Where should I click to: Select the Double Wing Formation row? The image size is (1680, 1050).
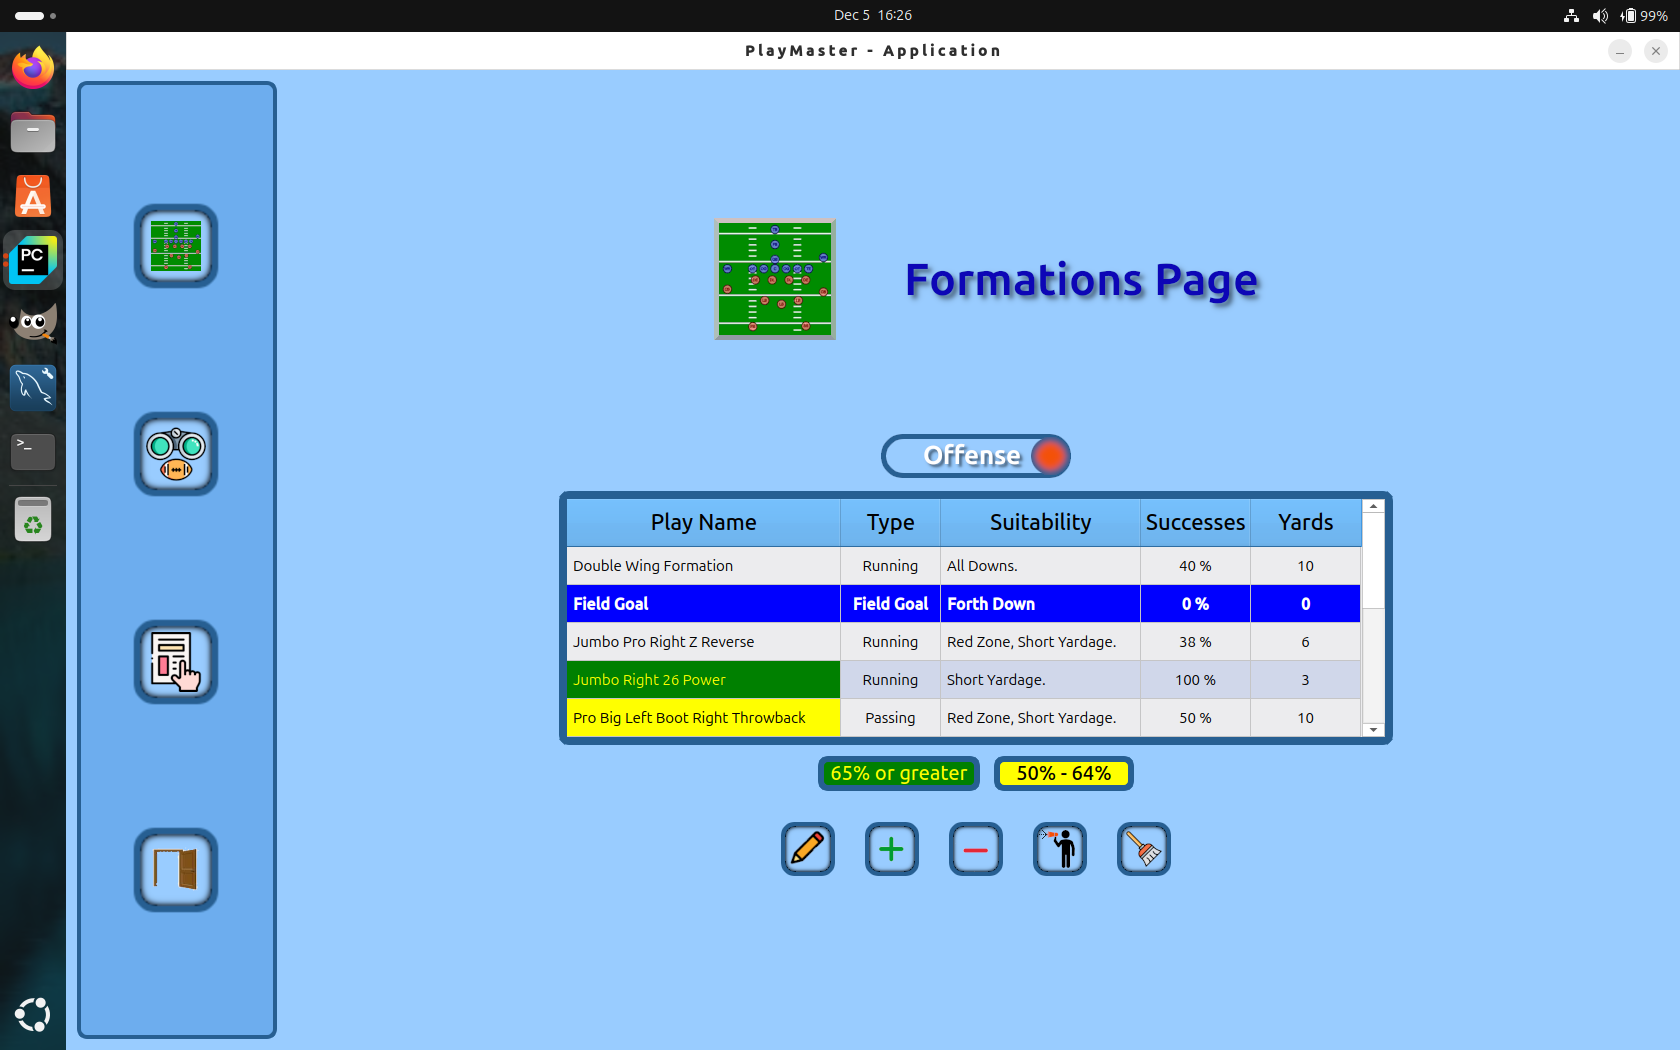click(703, 566)
